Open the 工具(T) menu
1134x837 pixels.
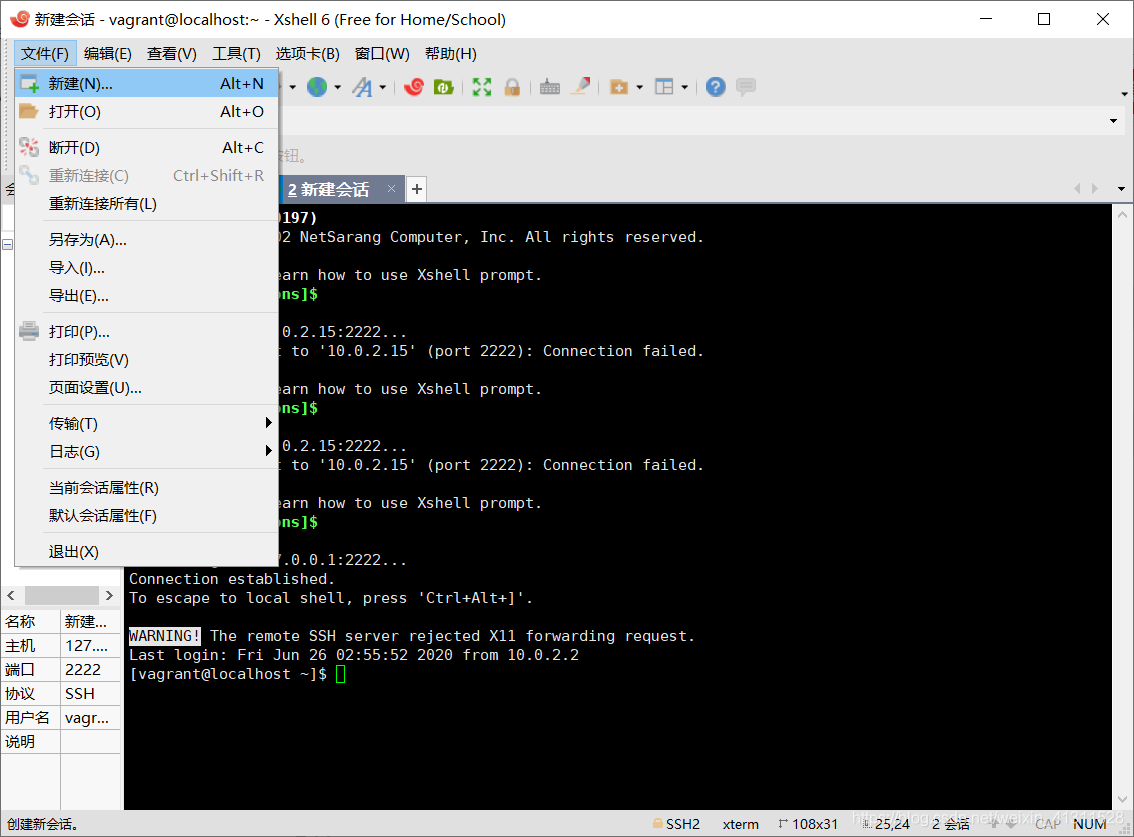point(236,54)
